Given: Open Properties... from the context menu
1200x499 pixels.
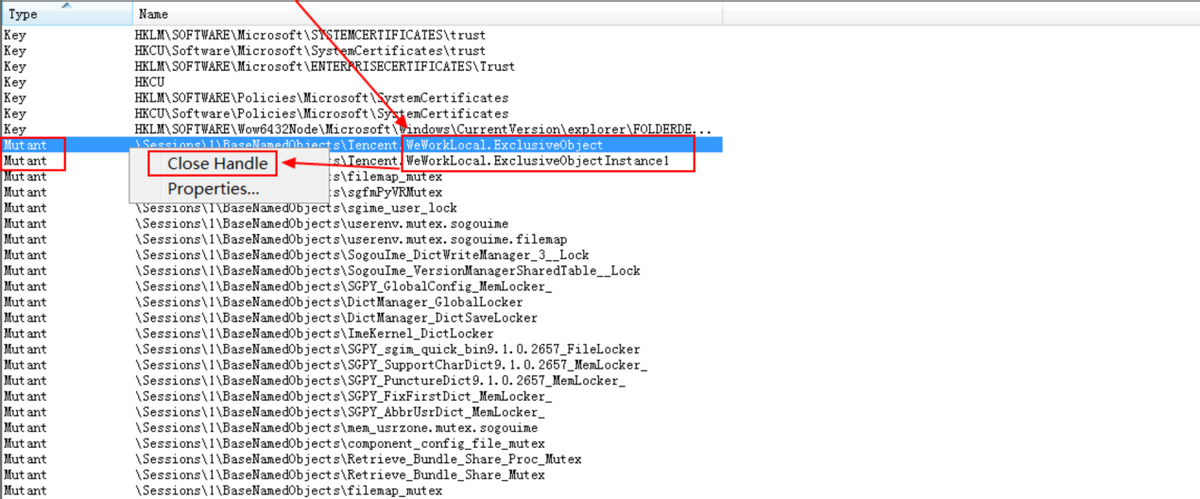Looking at the screenshot, I should coord(214,188).
